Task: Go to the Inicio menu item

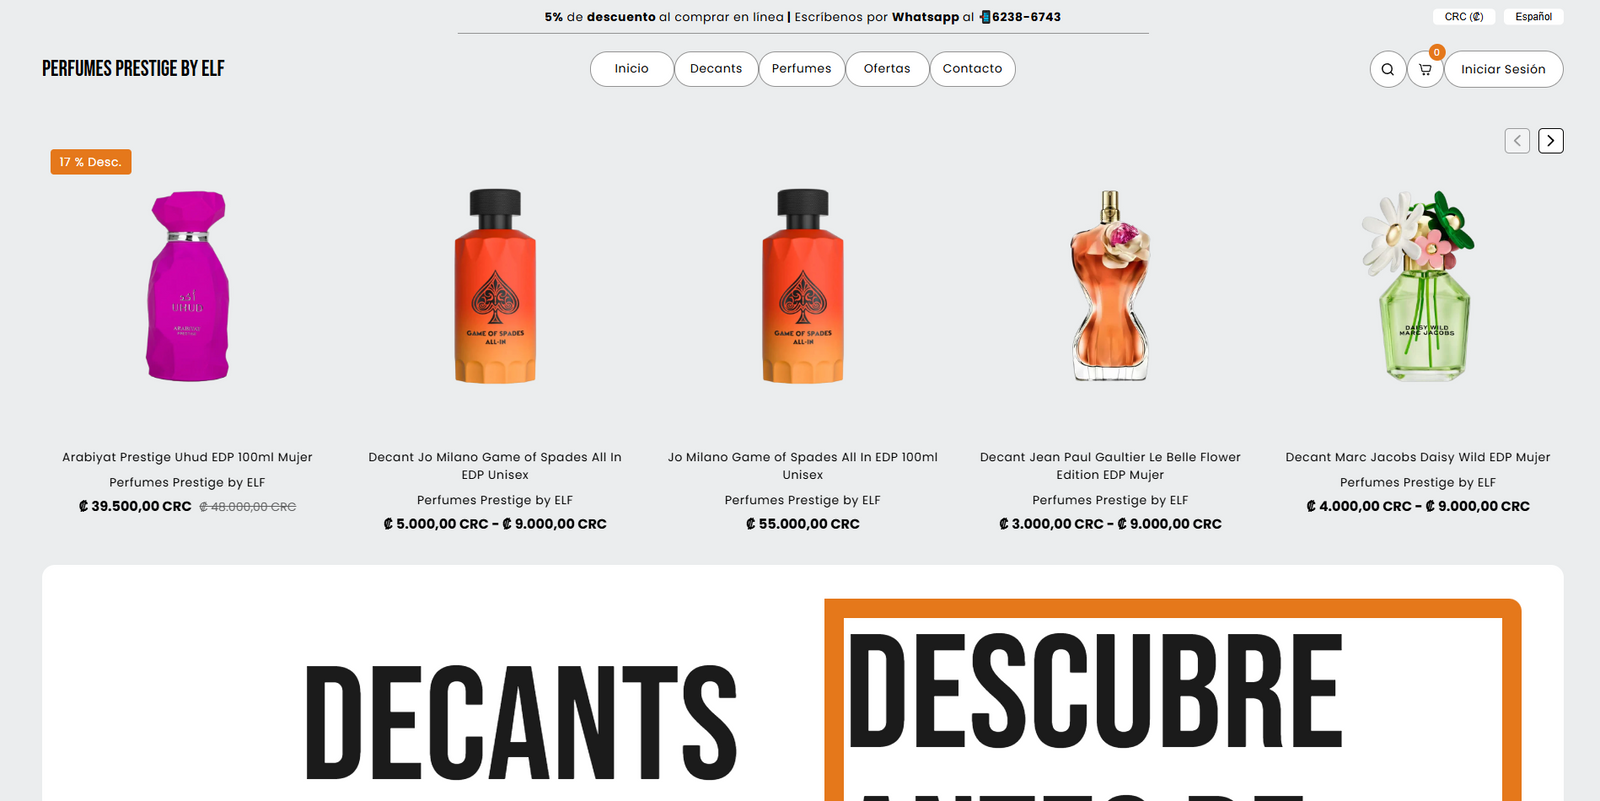Action: (x=631, y=69)
